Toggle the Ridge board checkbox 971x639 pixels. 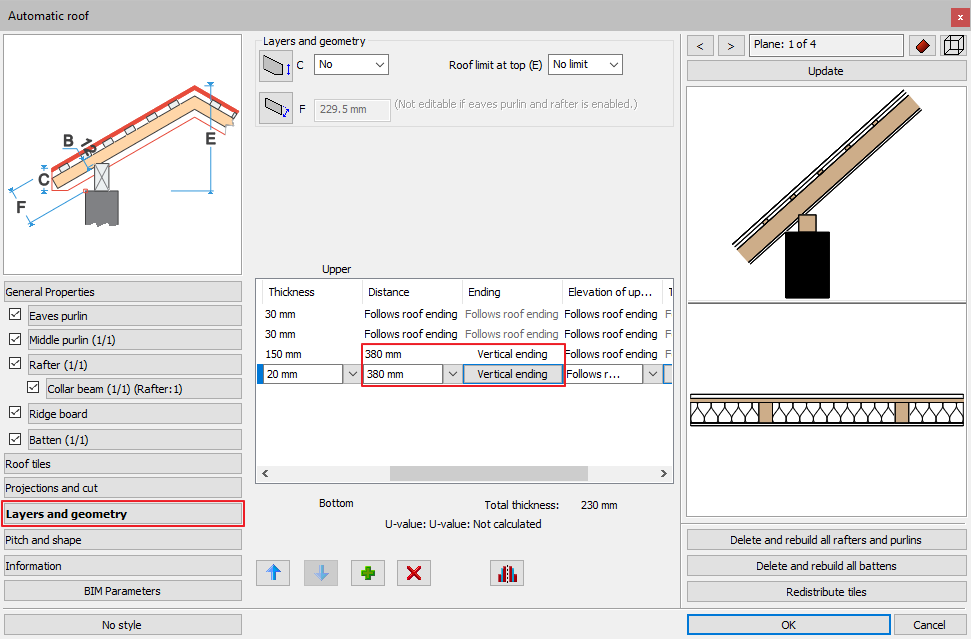[15, 413]
